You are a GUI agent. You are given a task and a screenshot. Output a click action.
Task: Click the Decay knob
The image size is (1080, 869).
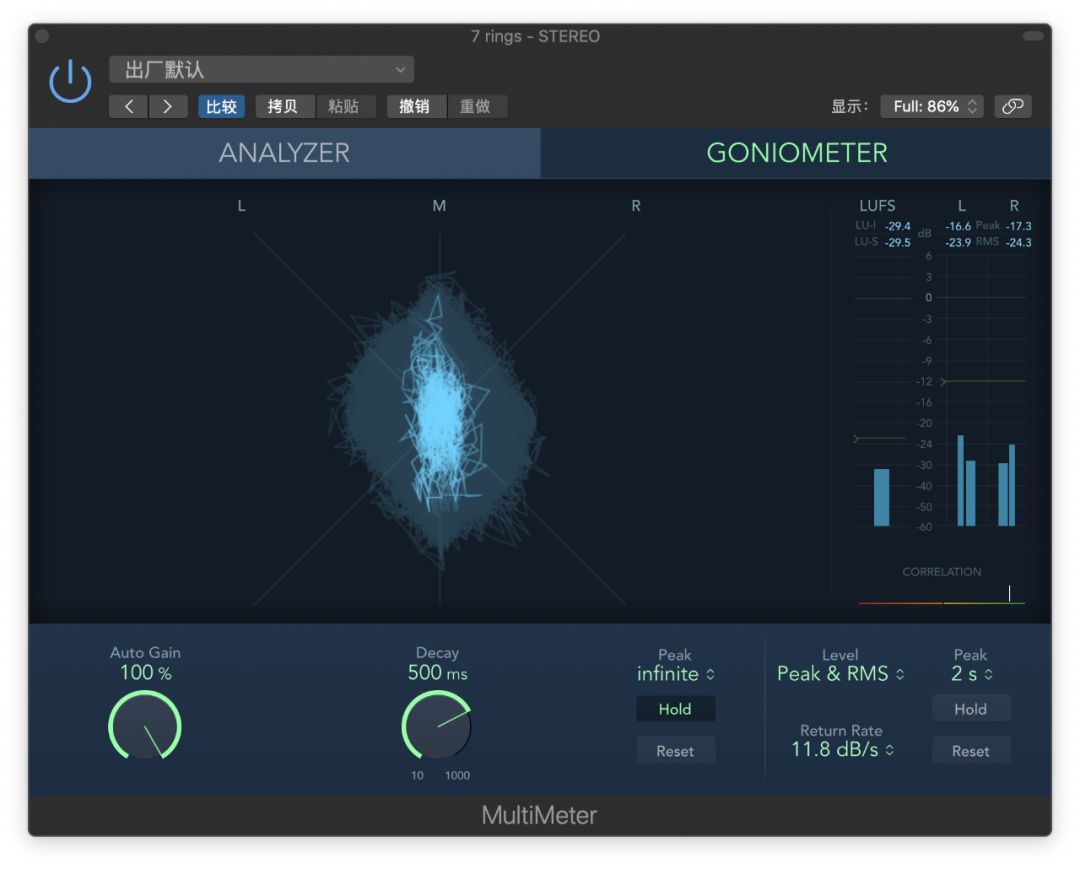pyautogui.click(x=437, y=726)
